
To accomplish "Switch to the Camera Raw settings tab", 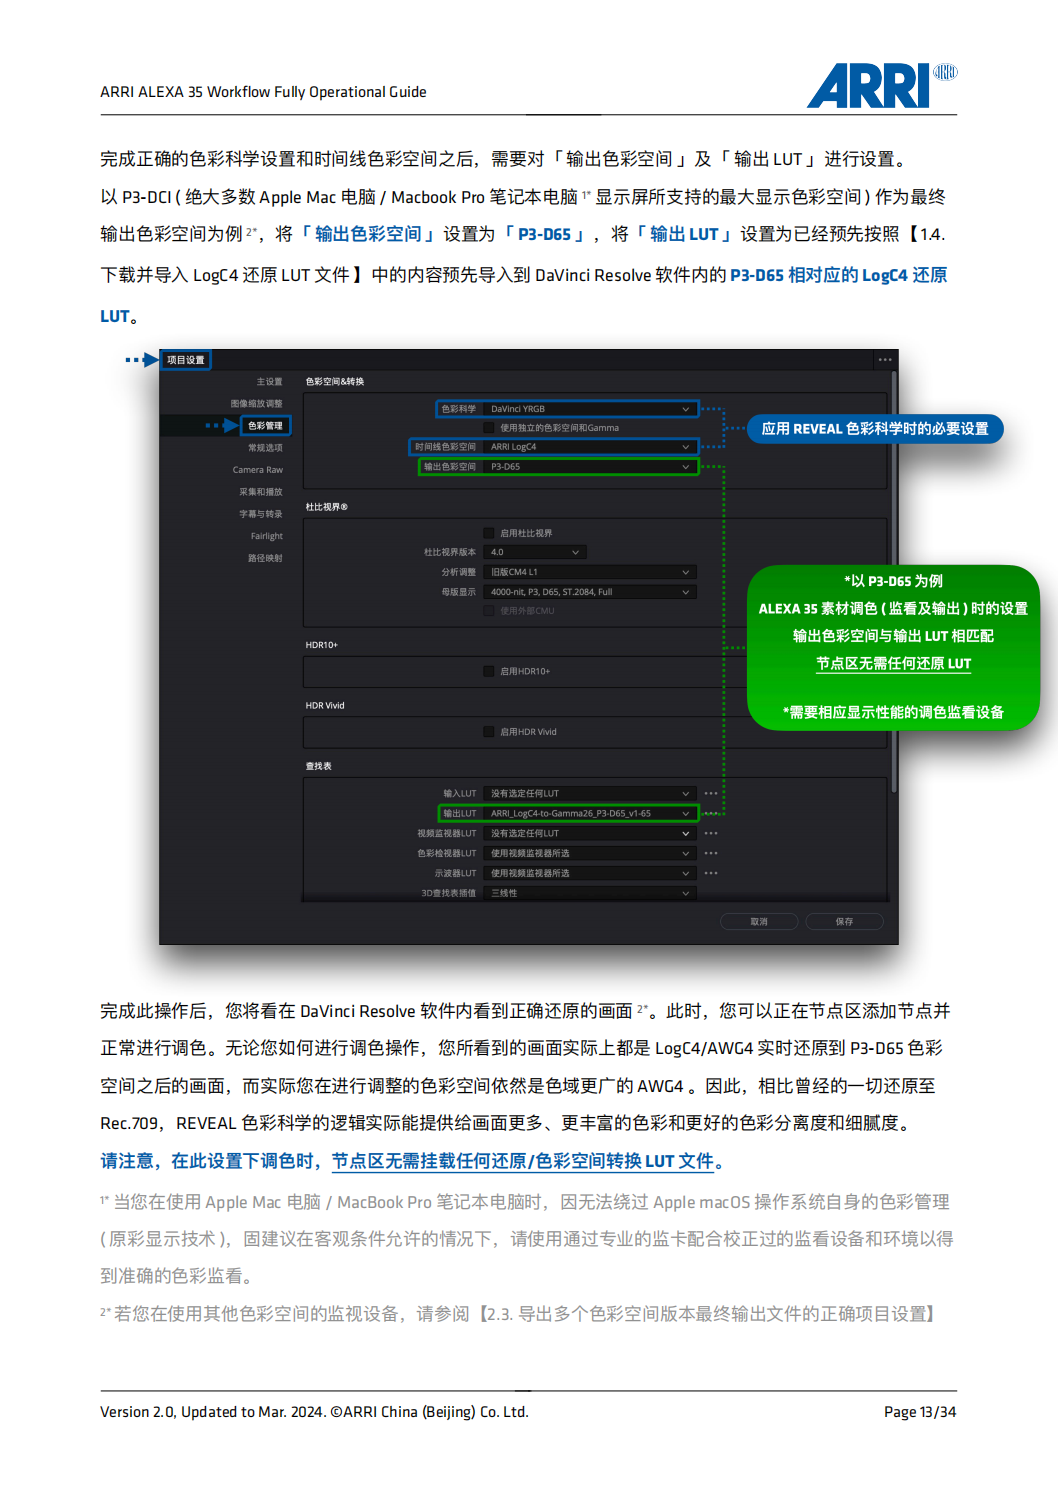I will [258, 469].
